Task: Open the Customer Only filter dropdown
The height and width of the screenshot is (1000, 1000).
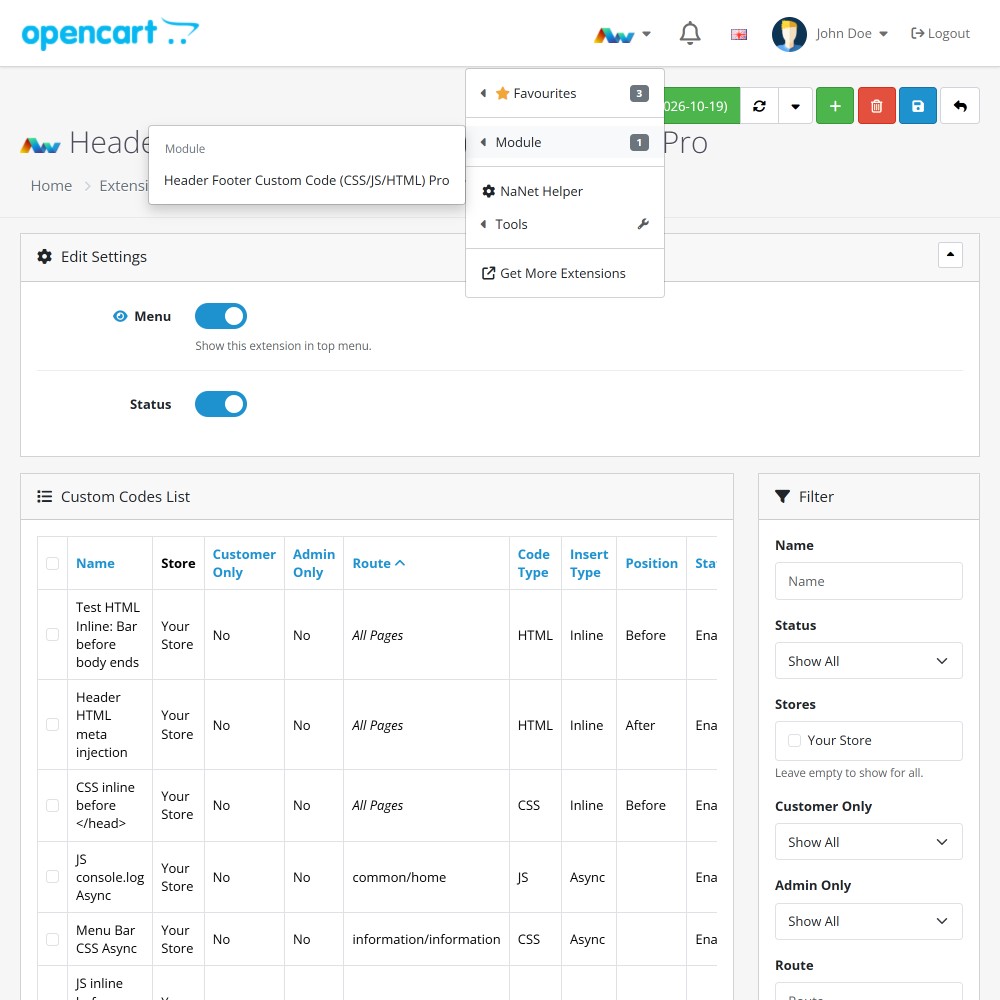Action: coord(868,842)
